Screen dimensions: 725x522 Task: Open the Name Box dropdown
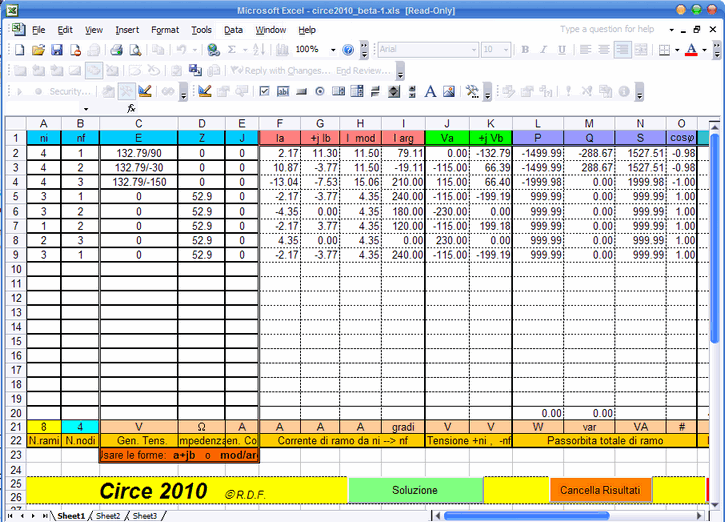click(x=86, y=109)
